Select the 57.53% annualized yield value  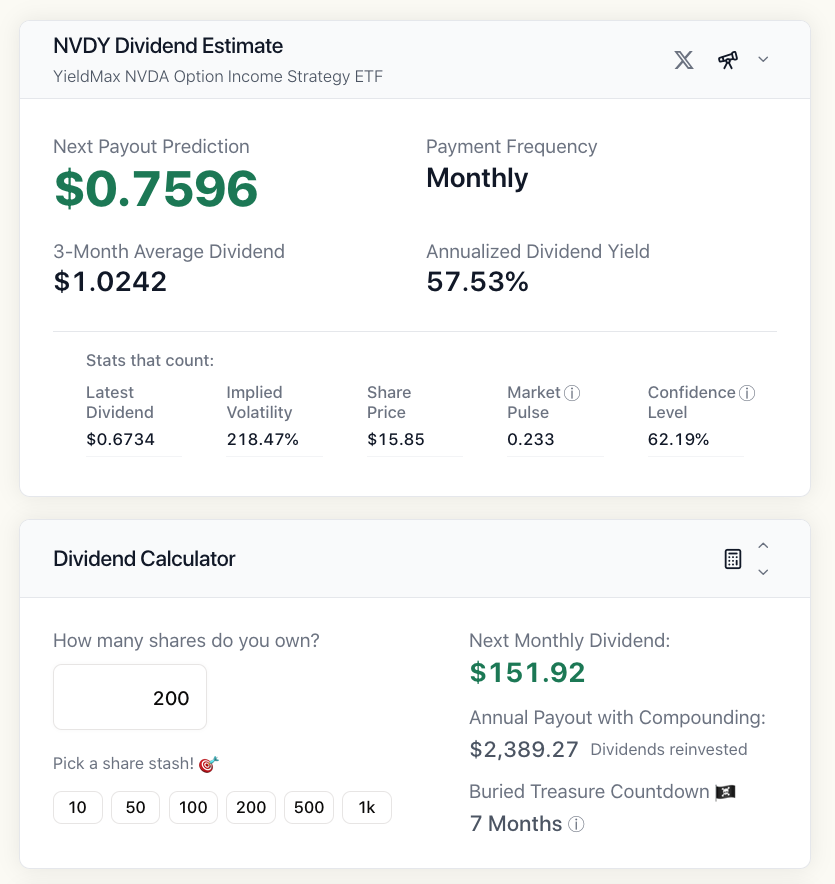(x=477, y=282)
